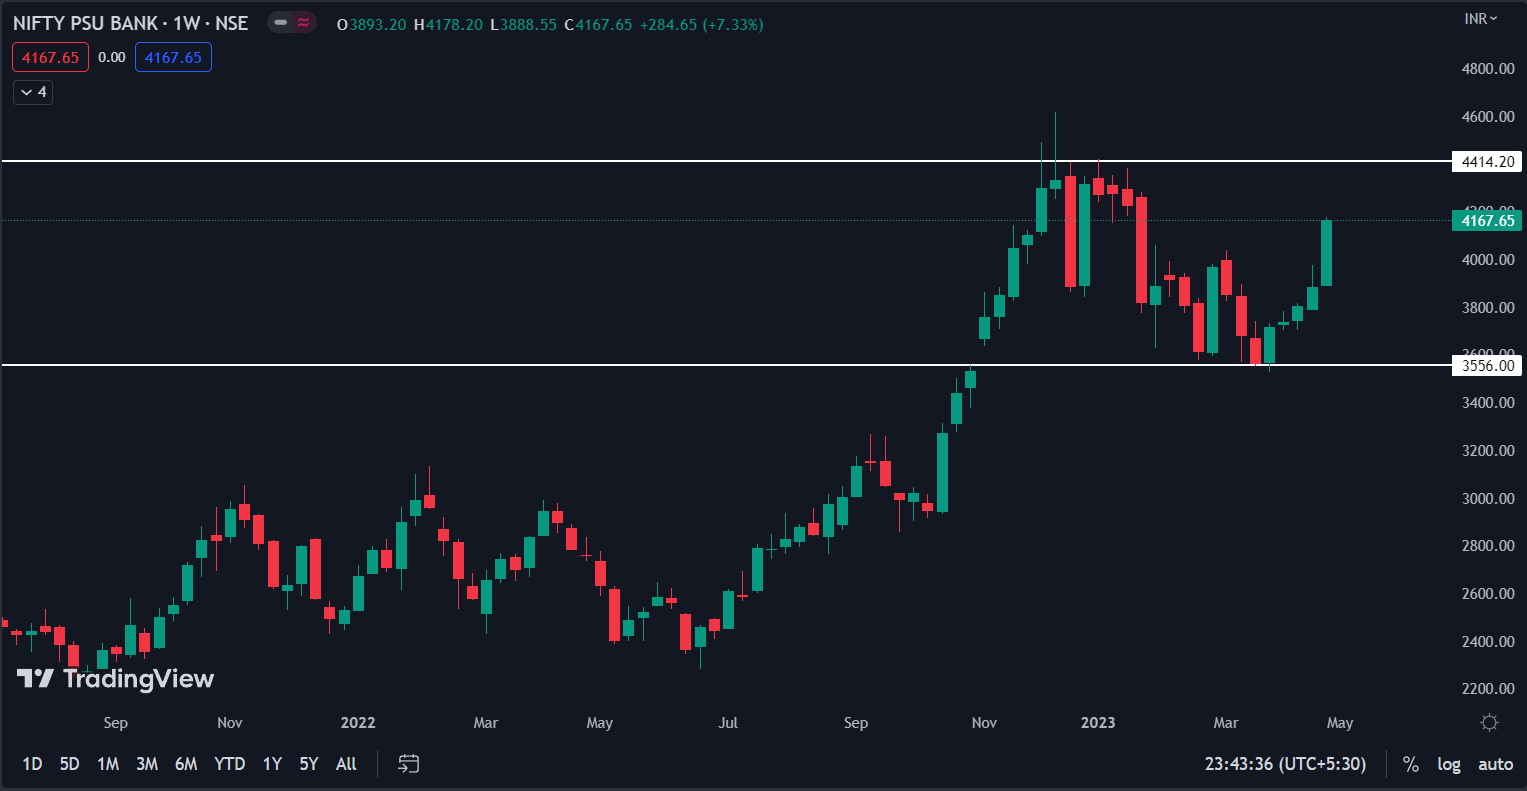Click the 4600.00 price axis label
Viewport: 1527px width, 791px height.
pos(1488,117)
